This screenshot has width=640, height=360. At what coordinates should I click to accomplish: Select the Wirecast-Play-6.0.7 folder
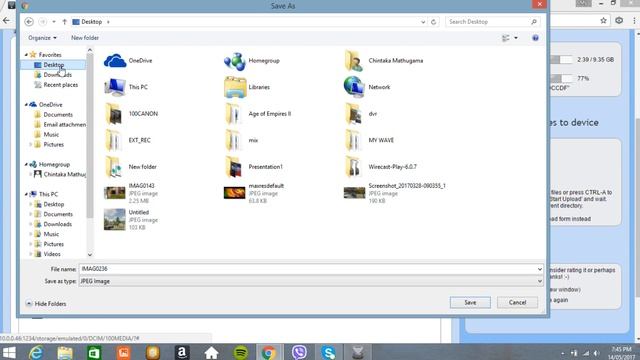[380, 167]
